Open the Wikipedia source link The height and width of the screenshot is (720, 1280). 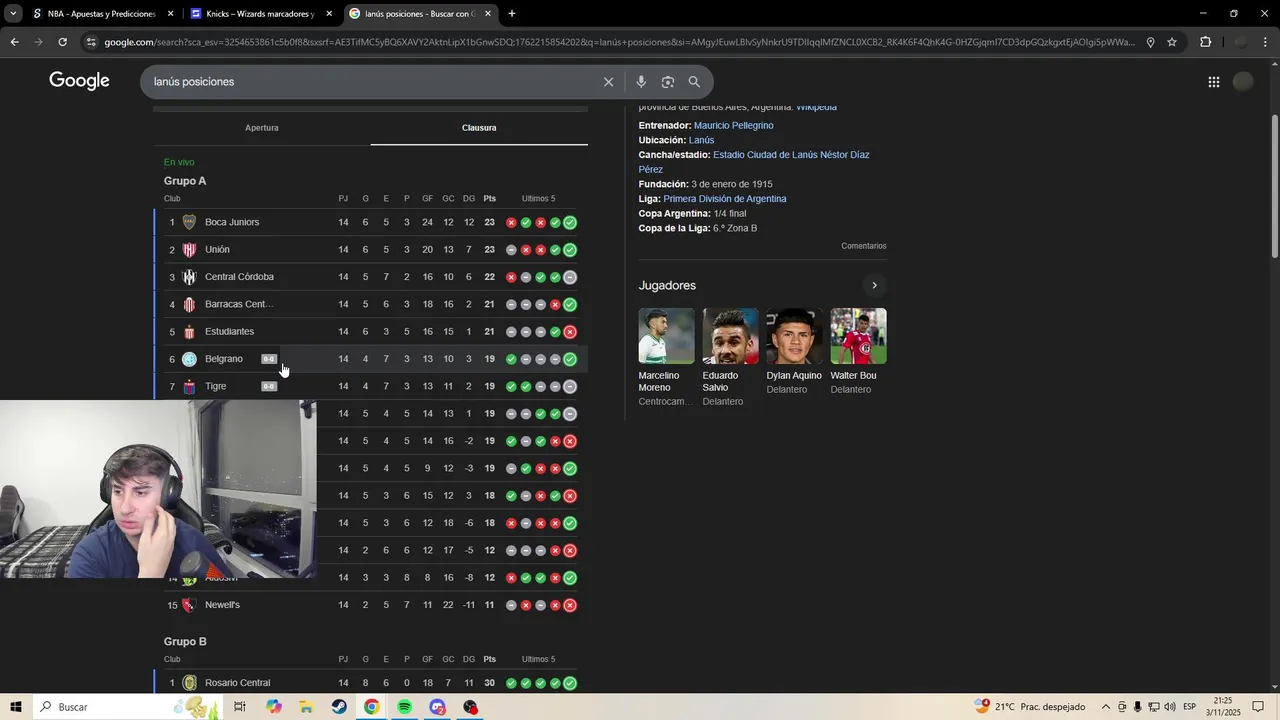click(816, 107)
